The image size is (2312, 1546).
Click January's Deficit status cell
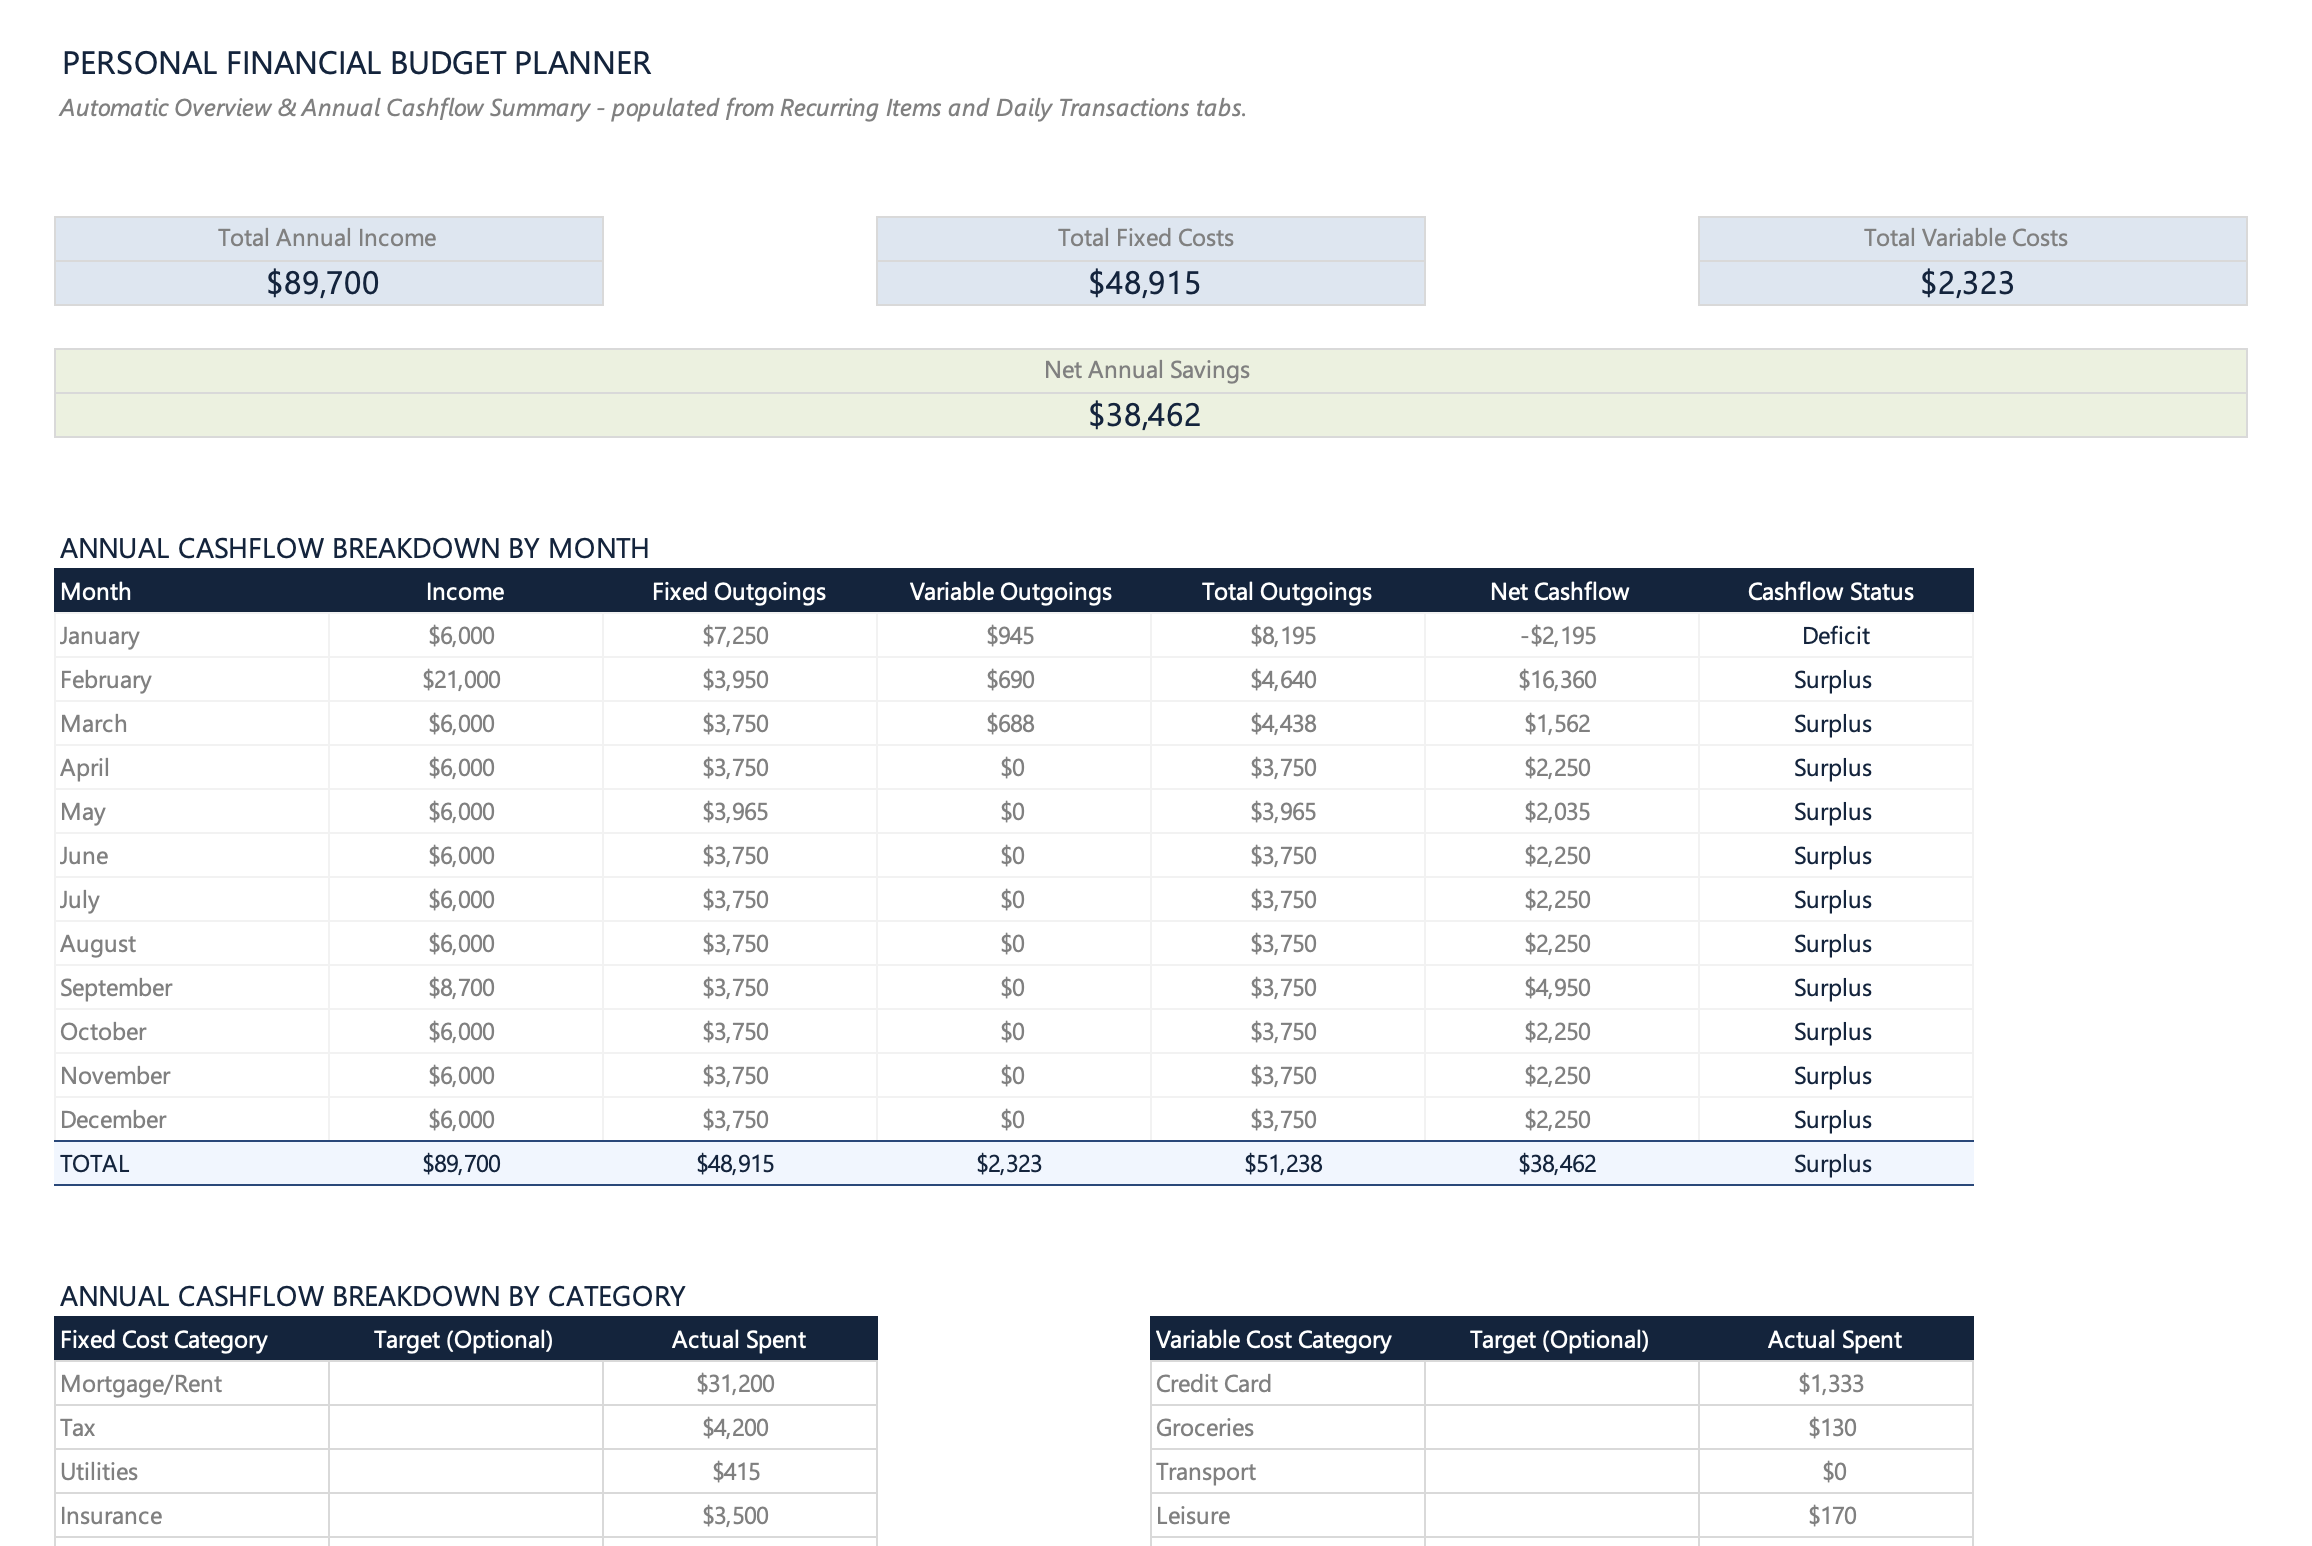1836,636
